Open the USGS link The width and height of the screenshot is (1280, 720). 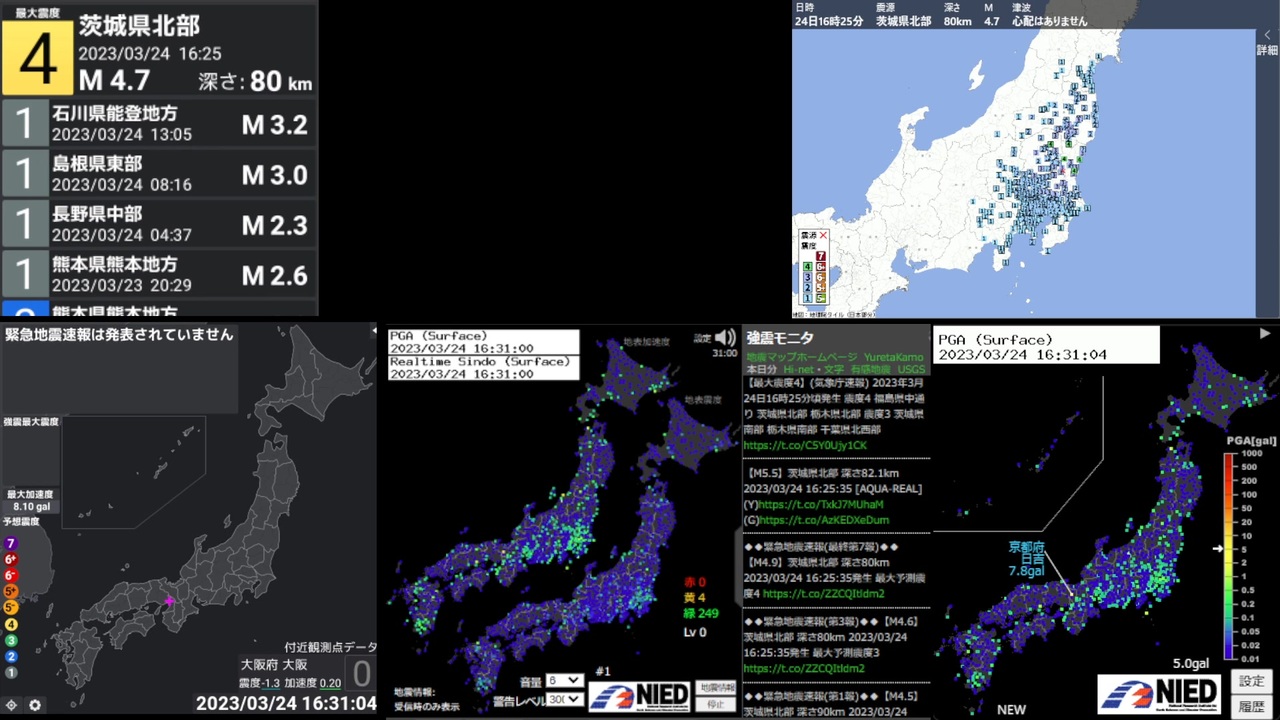point(911,370)
